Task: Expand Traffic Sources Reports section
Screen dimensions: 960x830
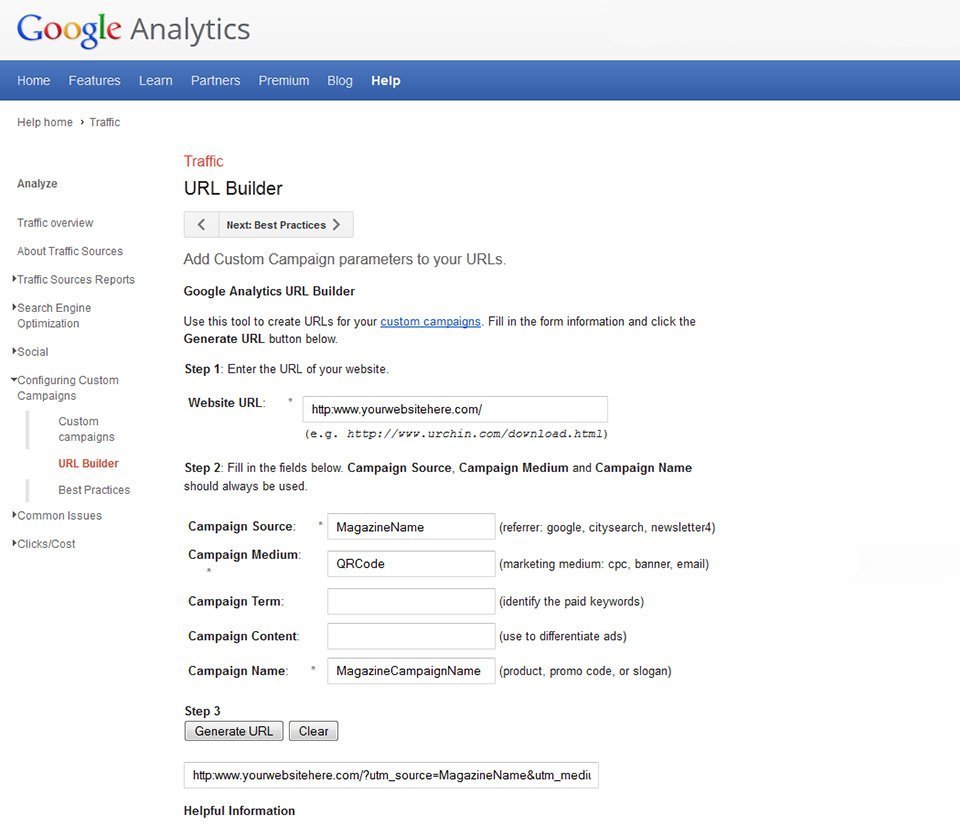Action: pos(75,279)
